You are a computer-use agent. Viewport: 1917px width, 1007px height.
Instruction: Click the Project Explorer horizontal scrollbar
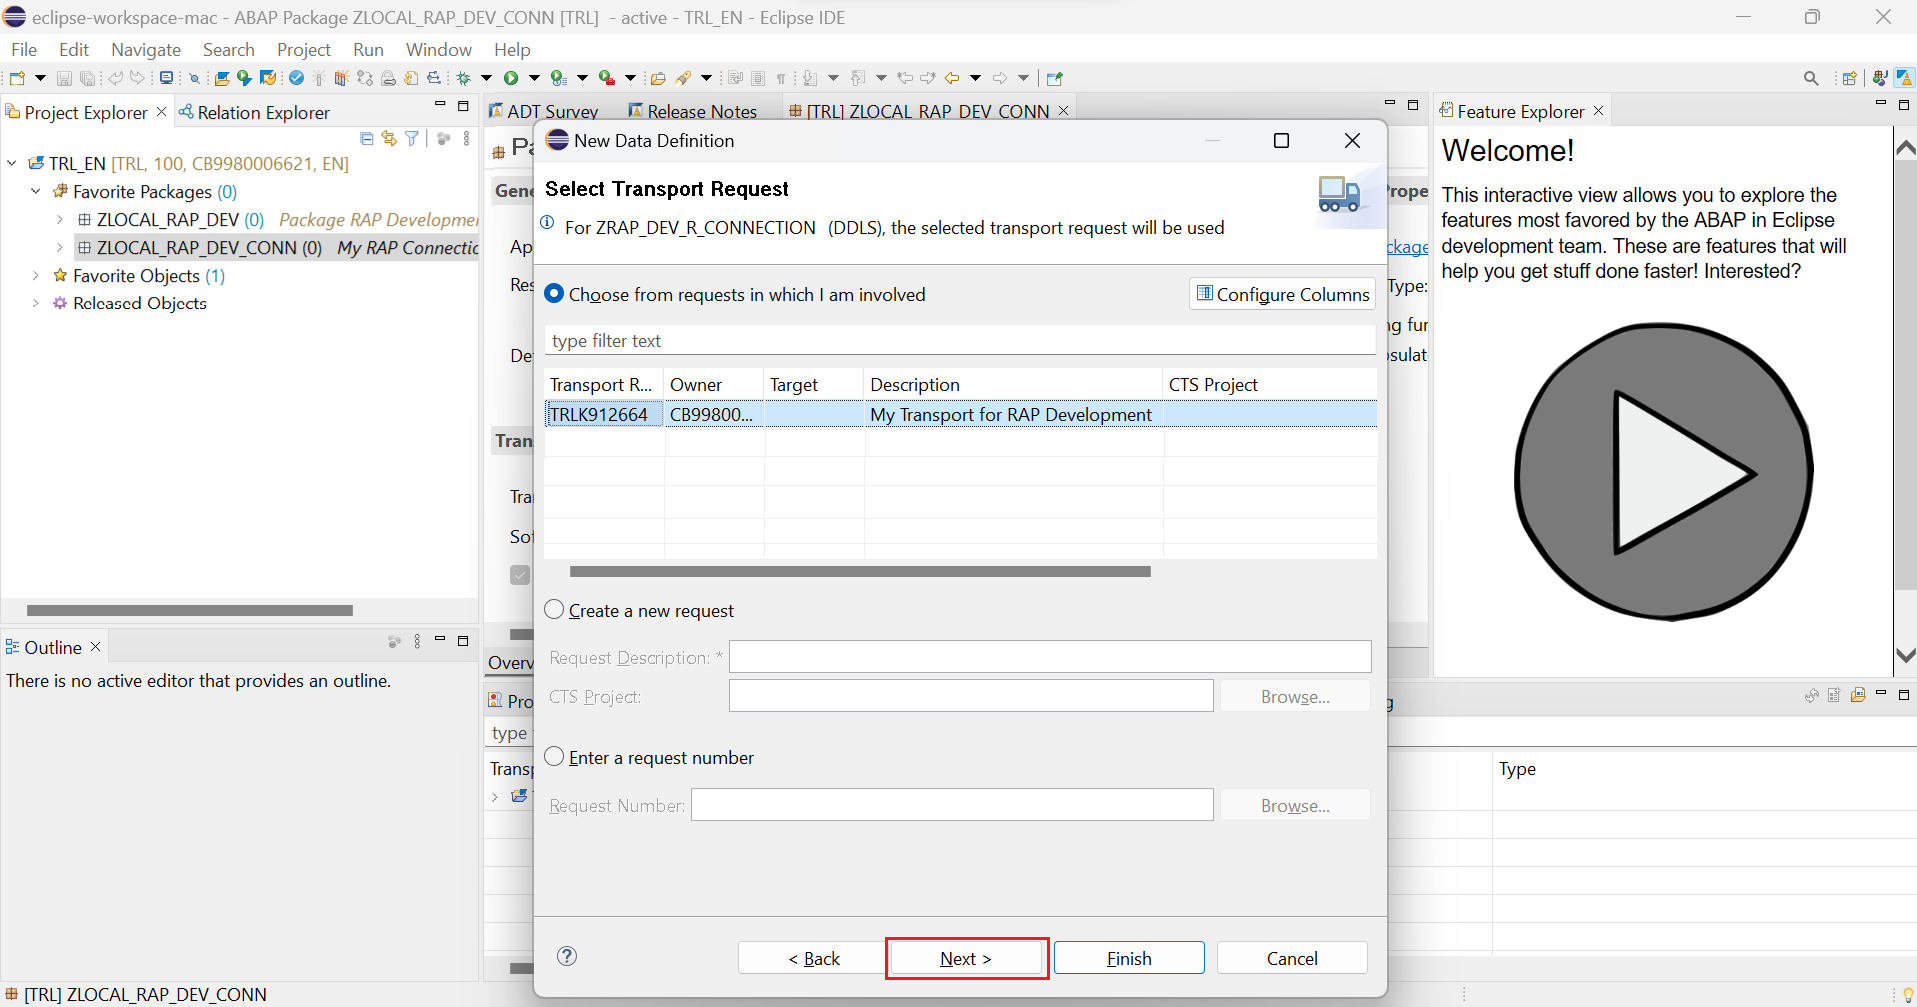pos(190,610)
